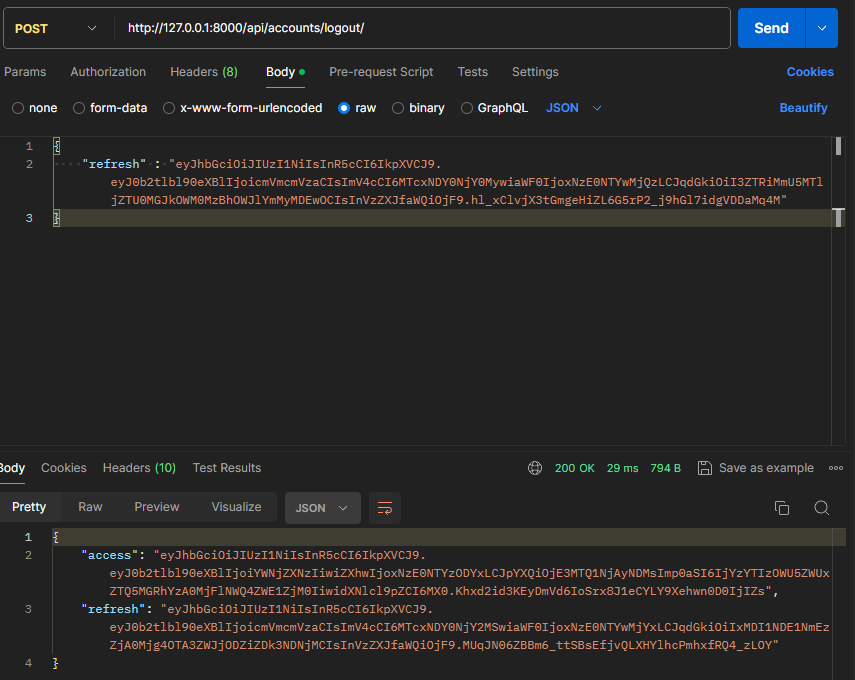
Task: Click the request URL input field
Action: 423,28
